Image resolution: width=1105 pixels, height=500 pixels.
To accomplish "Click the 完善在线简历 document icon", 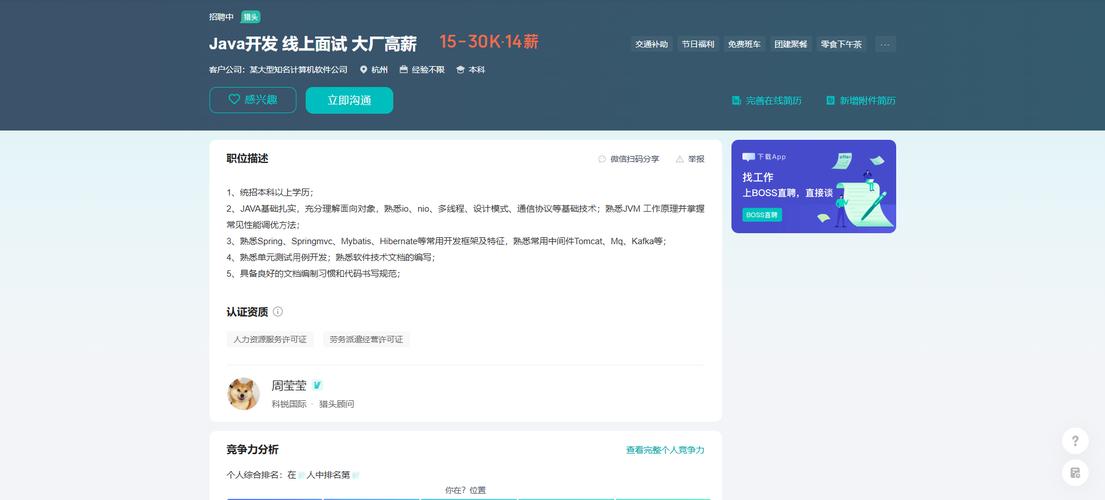I will (x=736, y=101).
